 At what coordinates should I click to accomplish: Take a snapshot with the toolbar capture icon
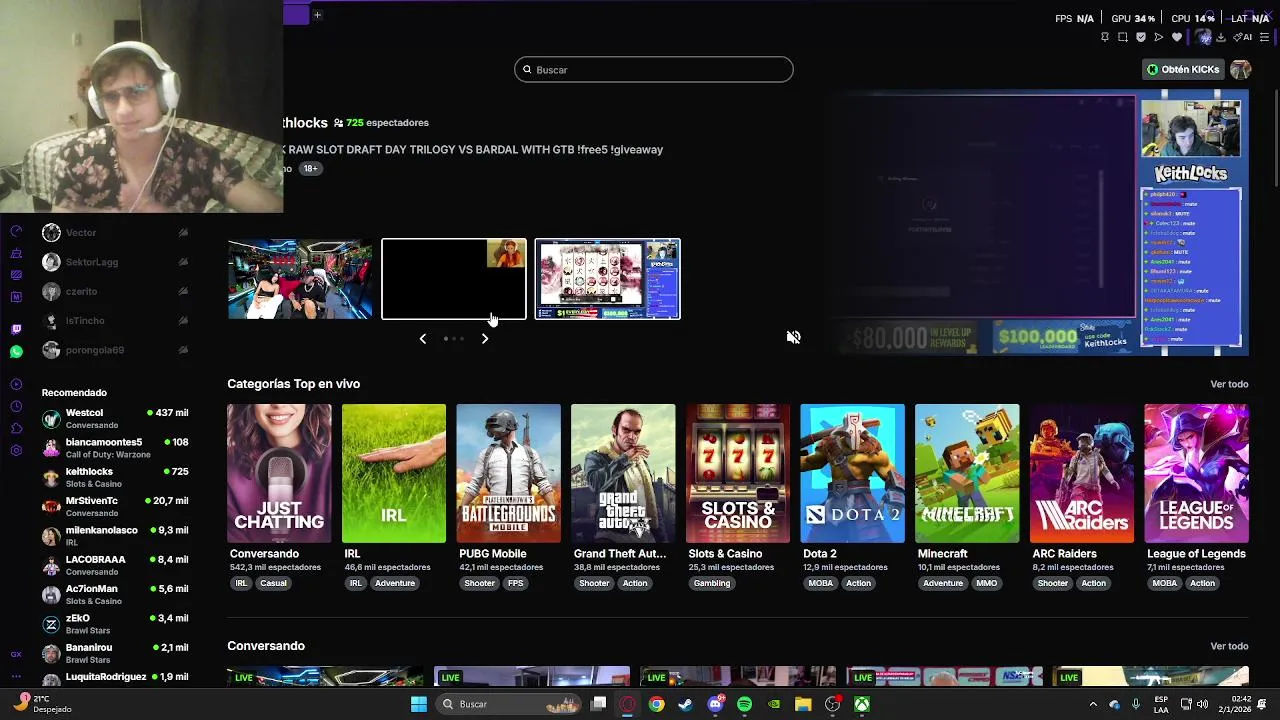tap(1123, 37)
